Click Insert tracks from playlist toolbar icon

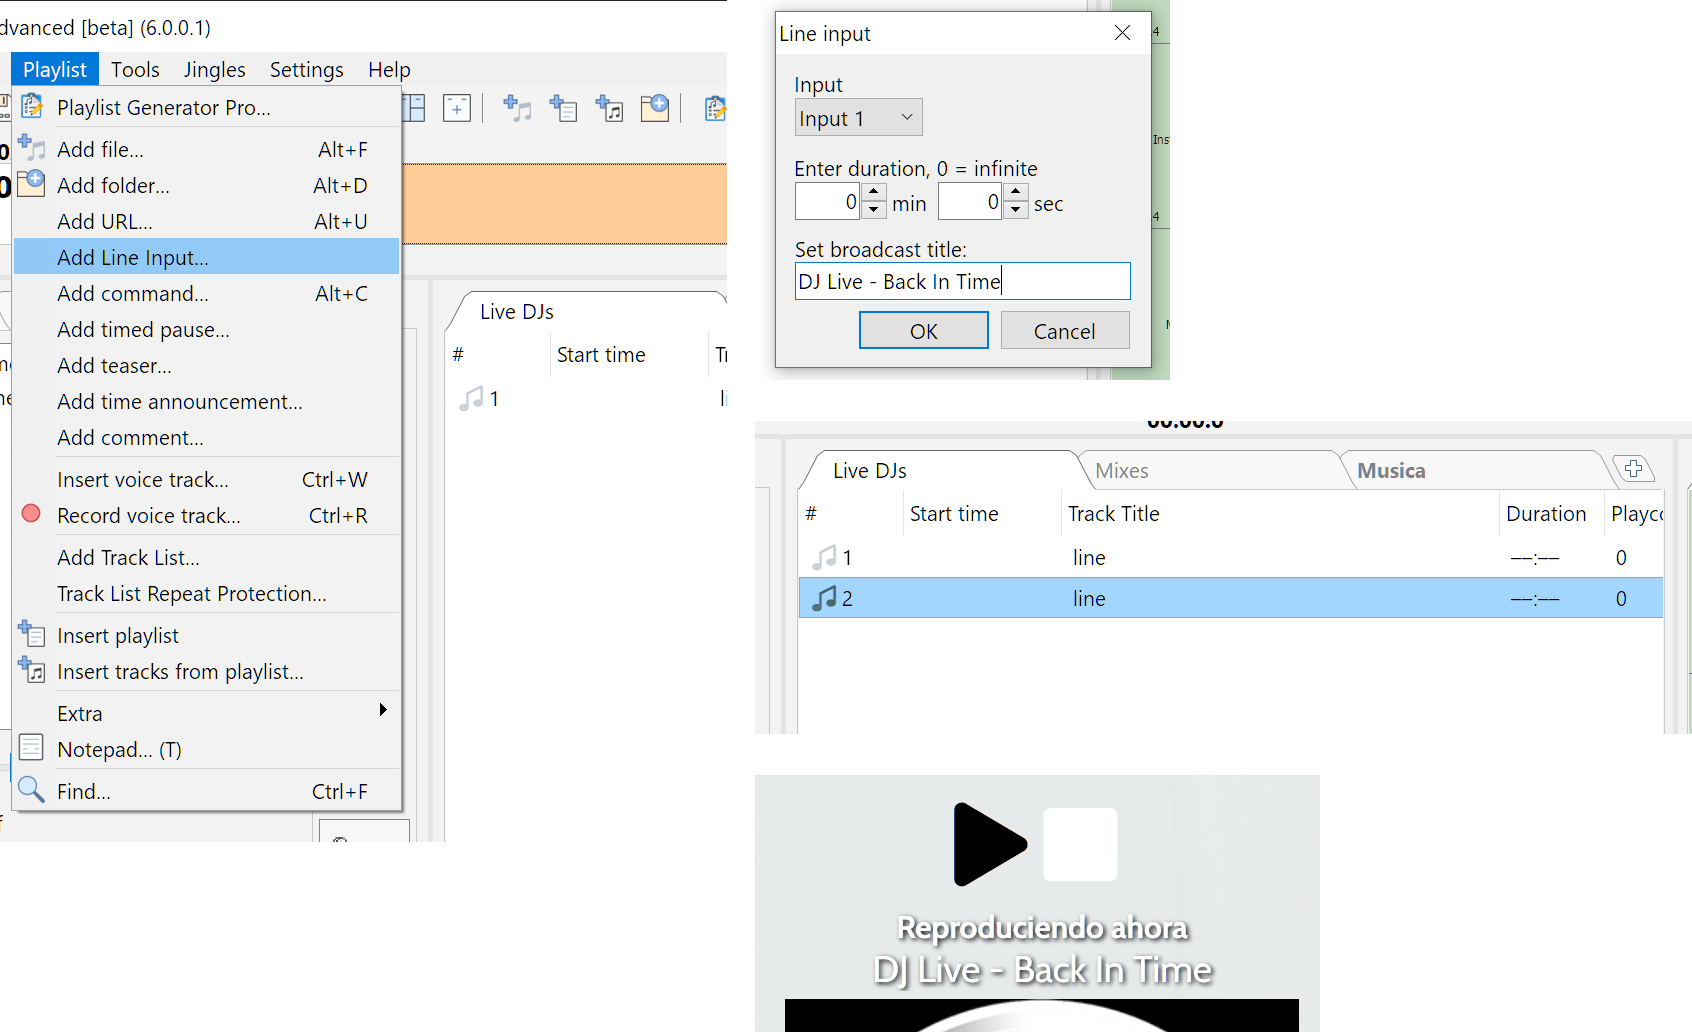tap(609, 108)
